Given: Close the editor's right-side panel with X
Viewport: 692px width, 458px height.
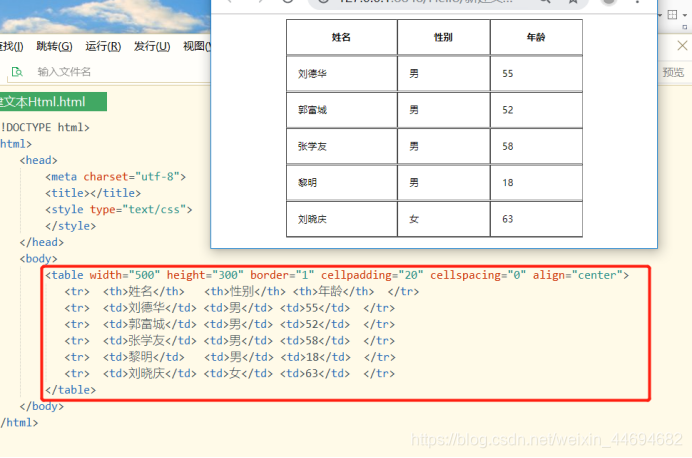Looking at the screenshot, I should point(682,45).
